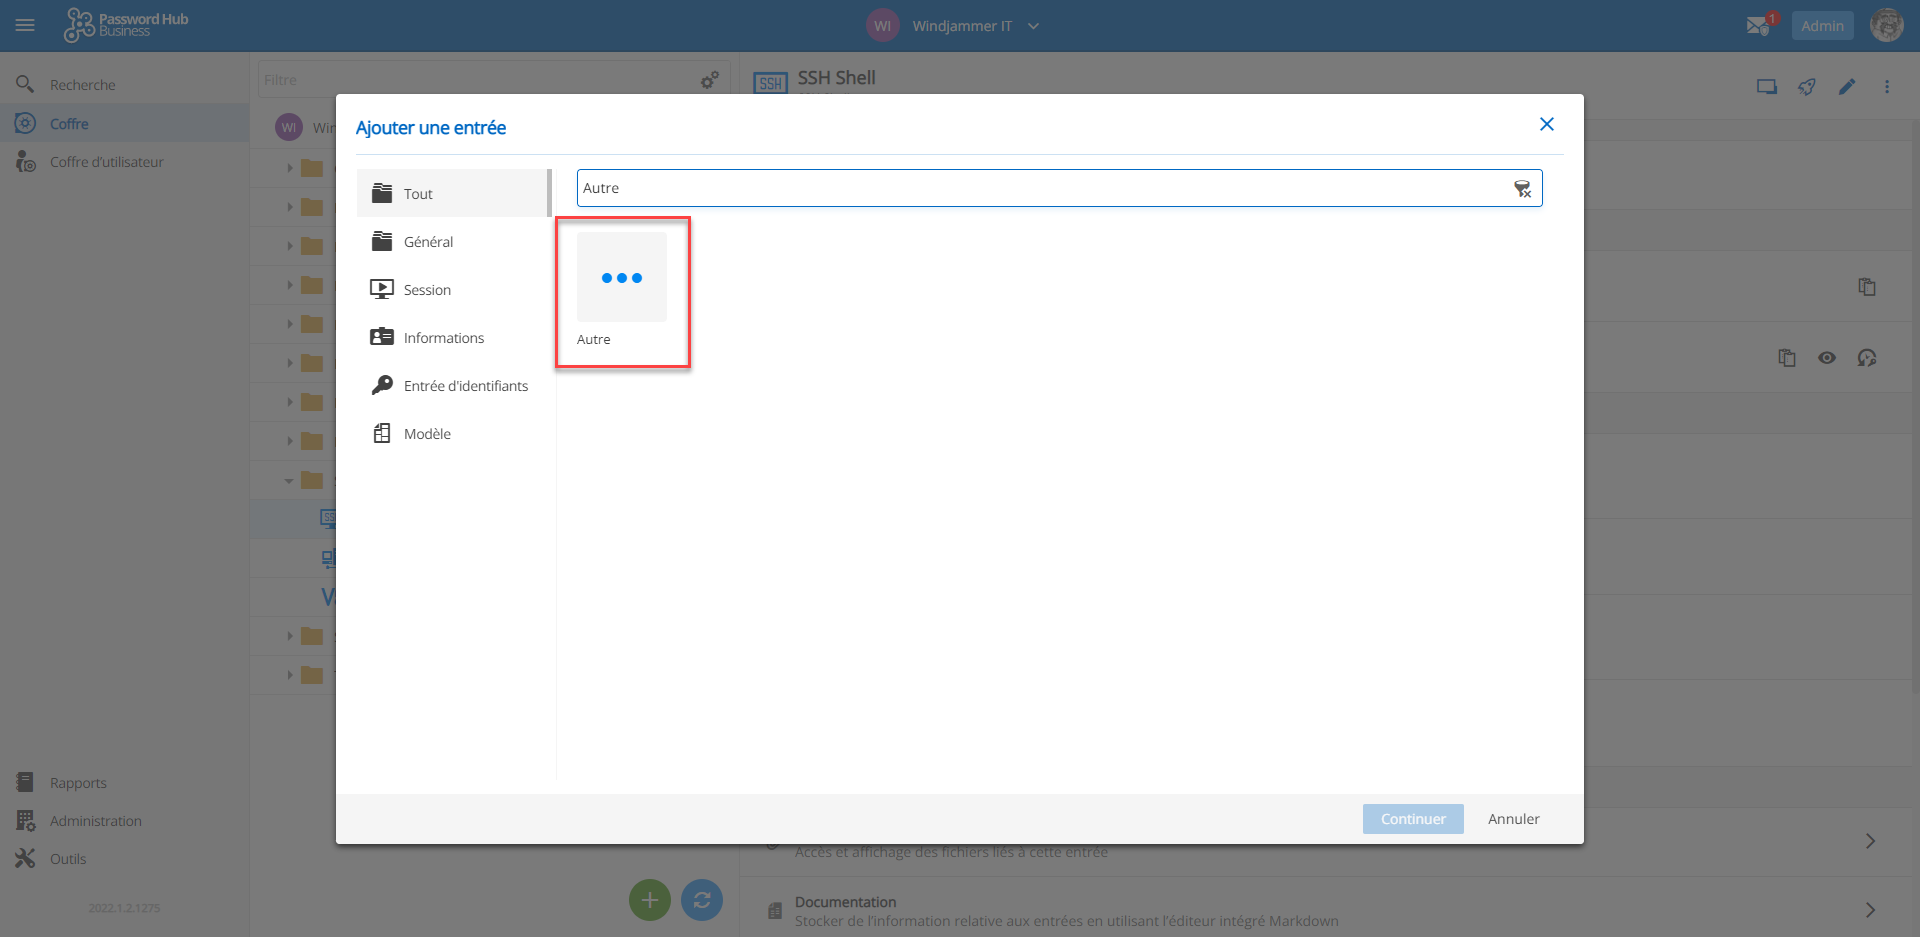Select the Général category
1920x937 pixels.
(453, 242)
